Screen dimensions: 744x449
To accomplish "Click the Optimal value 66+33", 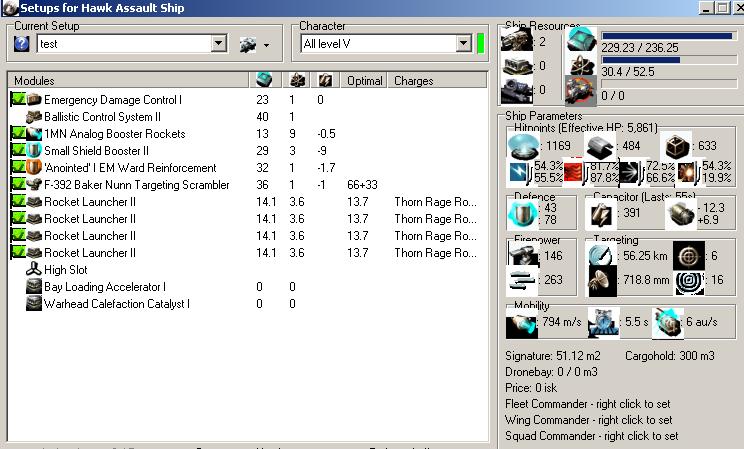I will pos(362,185).
